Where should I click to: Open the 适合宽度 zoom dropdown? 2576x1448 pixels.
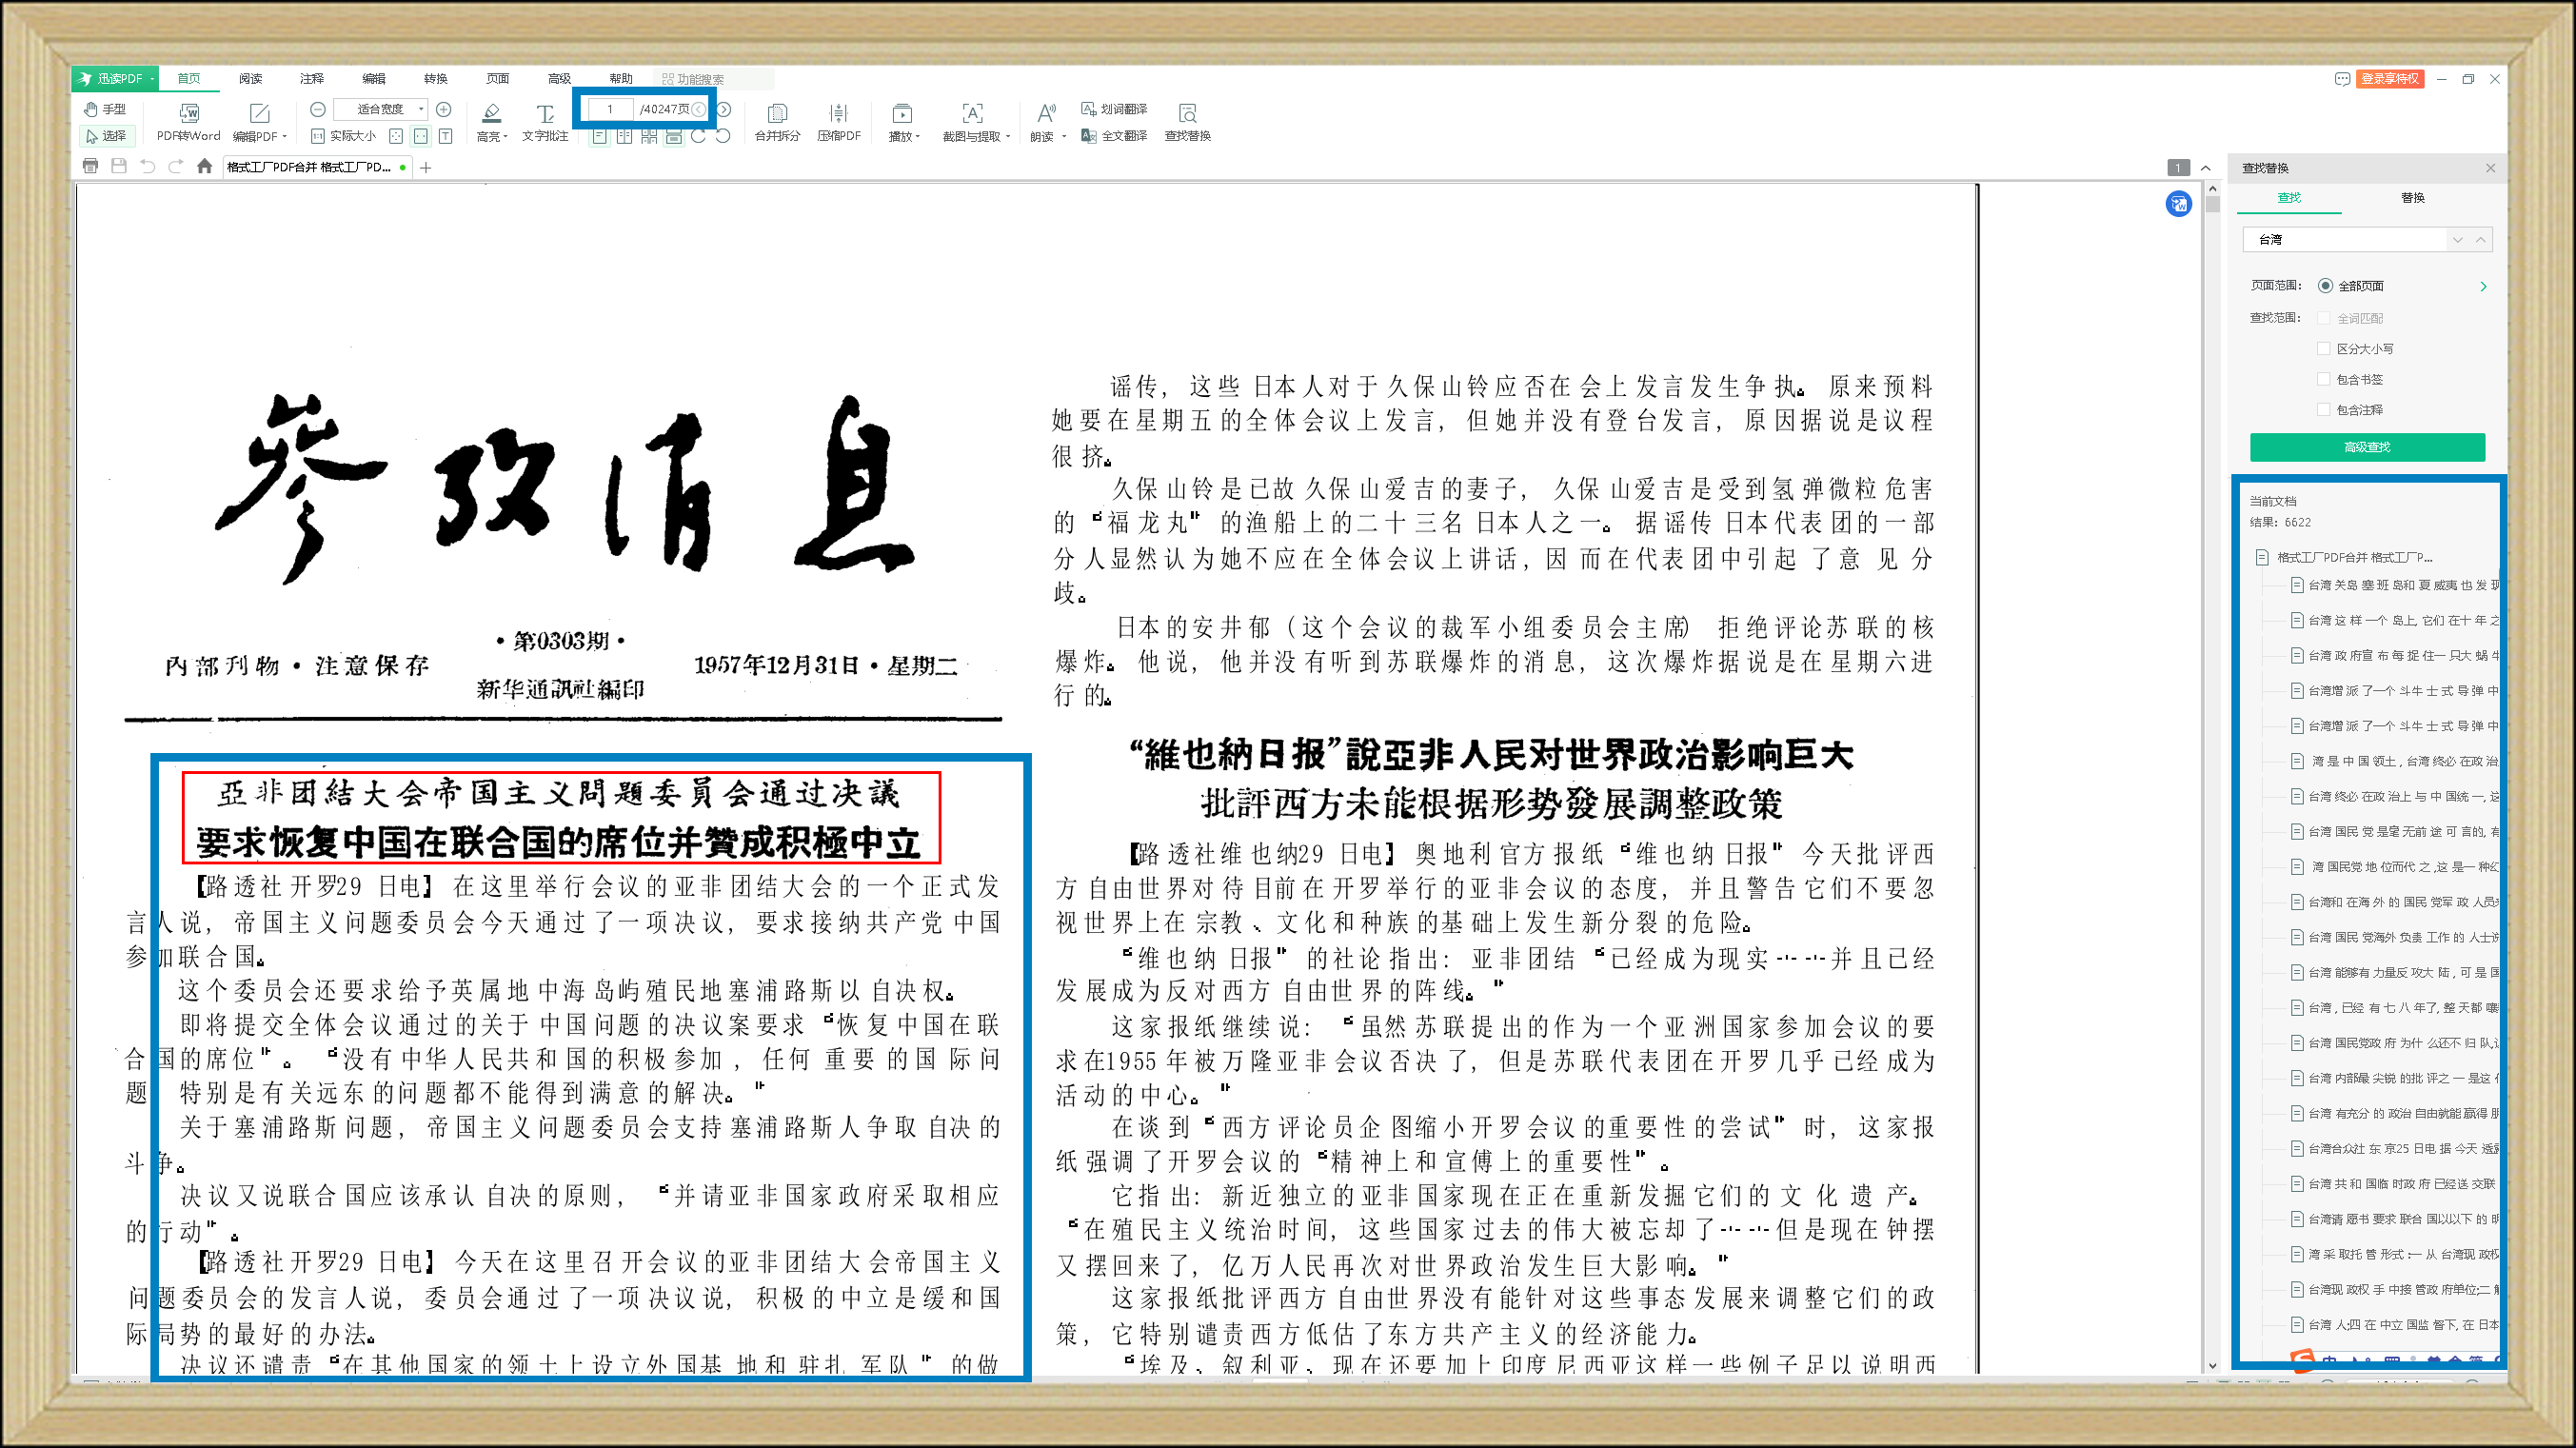[x=422, y=109]
